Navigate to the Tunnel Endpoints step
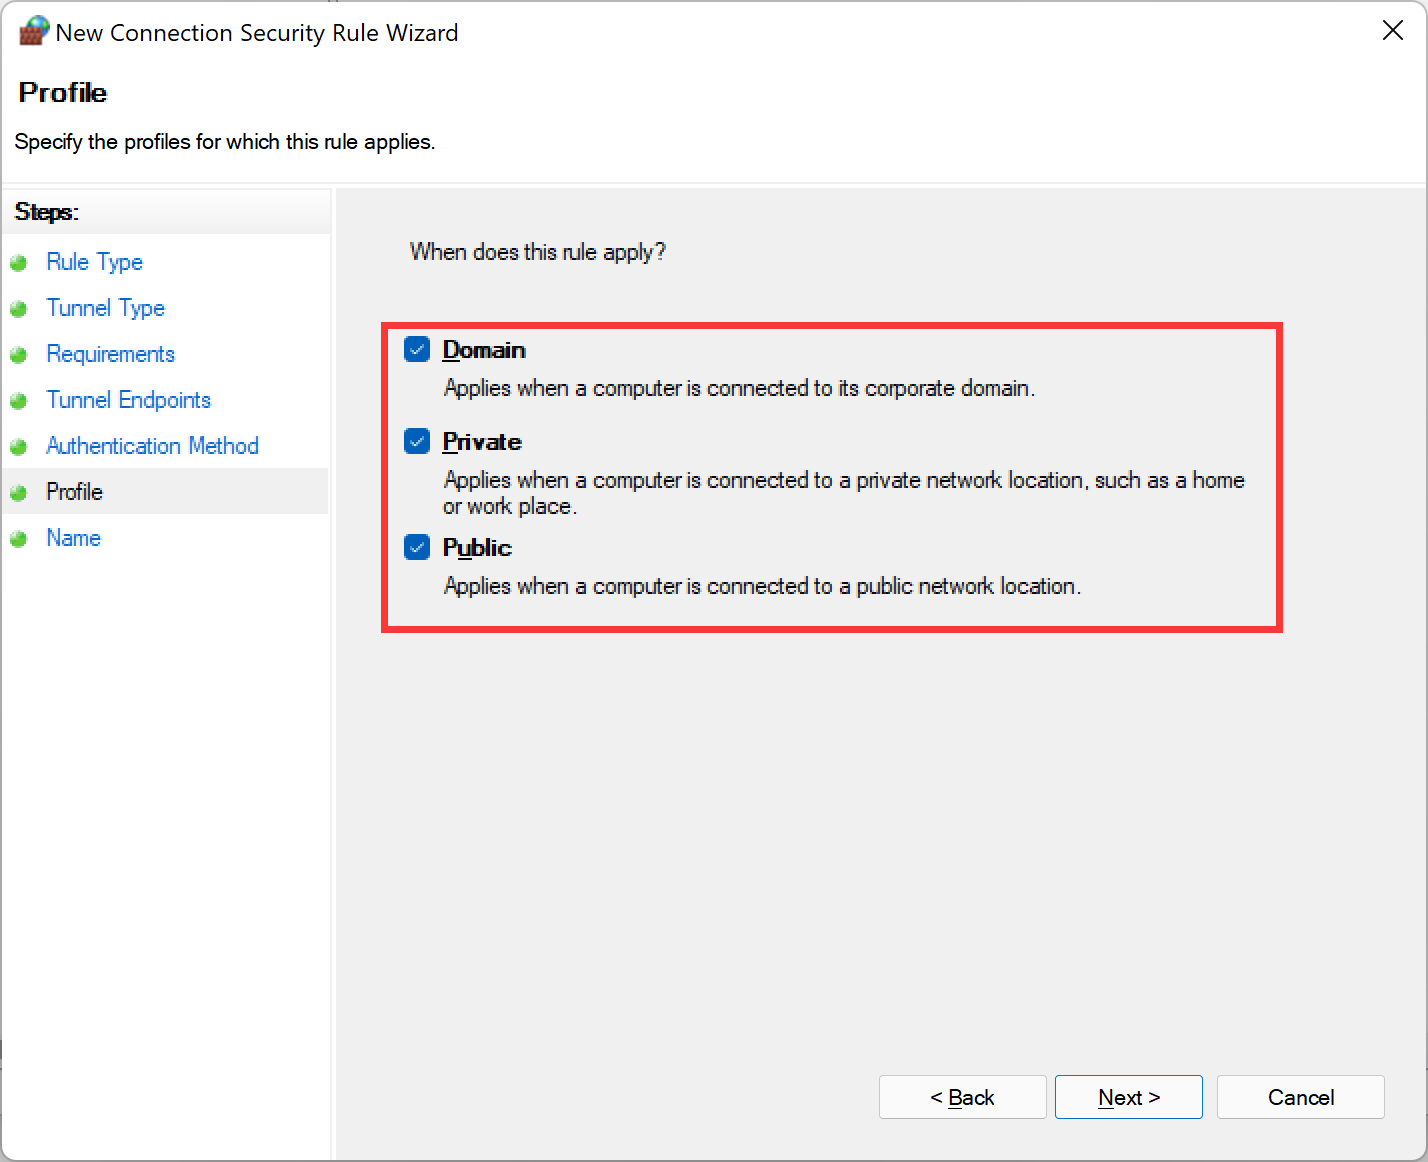 coord(128,400)
